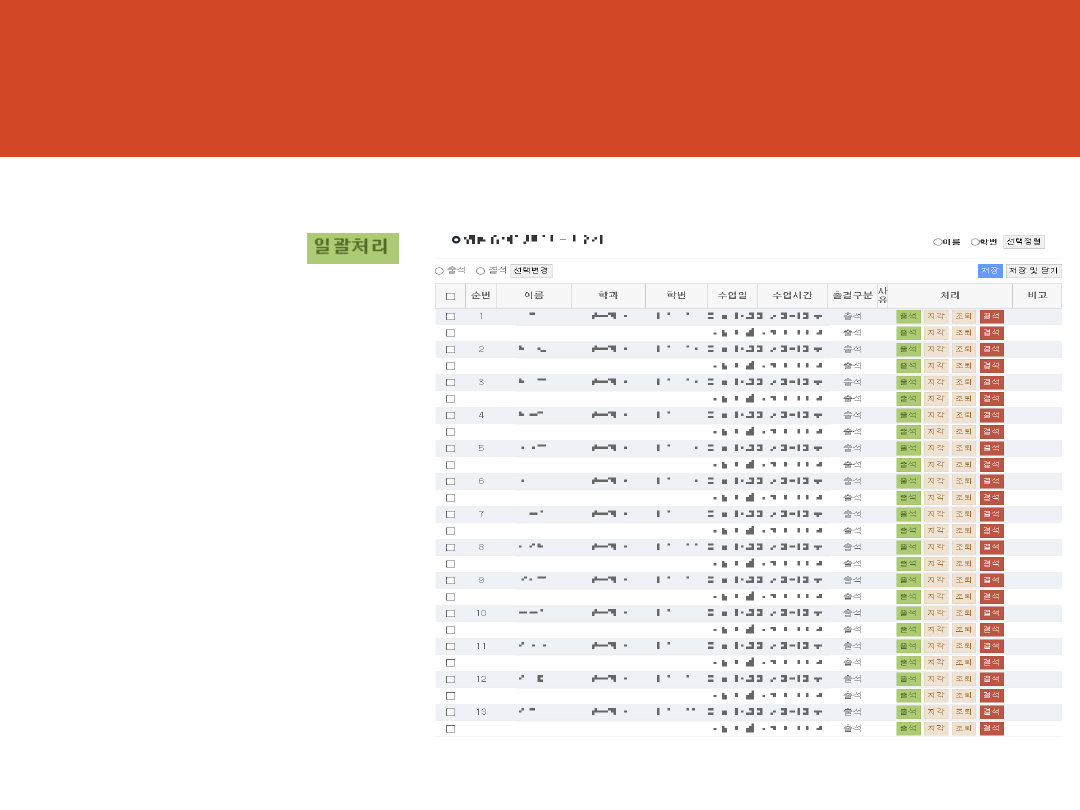Check the checkbox for row number 5
This screenshot has width=1080, height=810.
pos(450,449)
